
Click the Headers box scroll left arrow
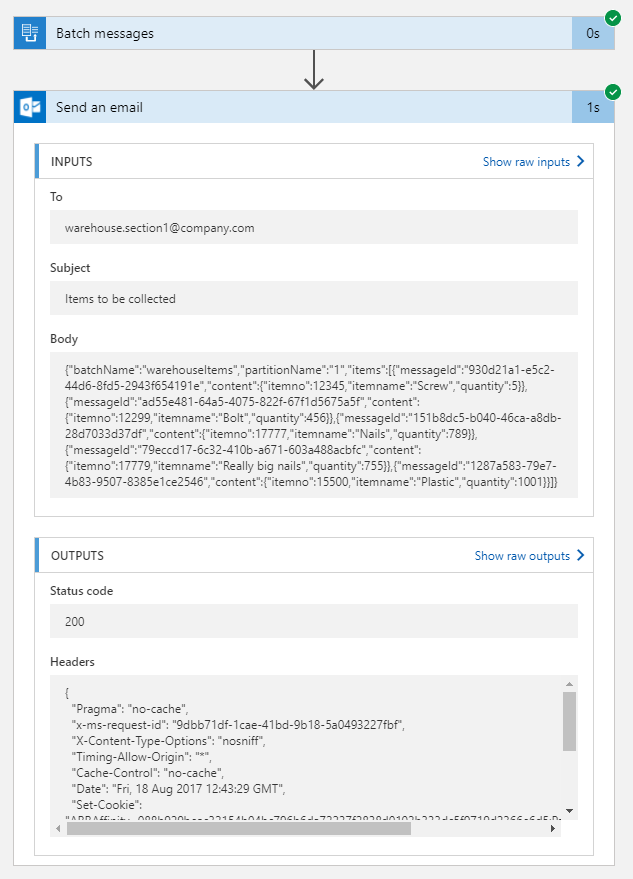[58, 829]
